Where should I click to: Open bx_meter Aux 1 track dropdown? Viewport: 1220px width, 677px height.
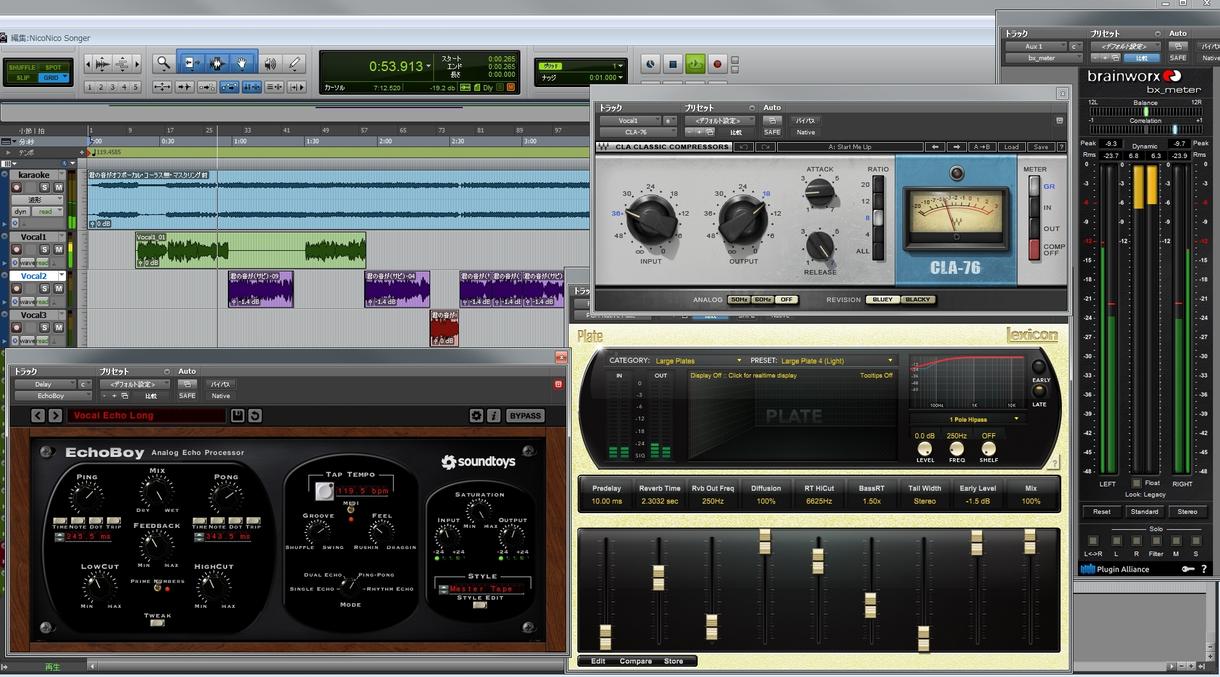pos(1035,46)
